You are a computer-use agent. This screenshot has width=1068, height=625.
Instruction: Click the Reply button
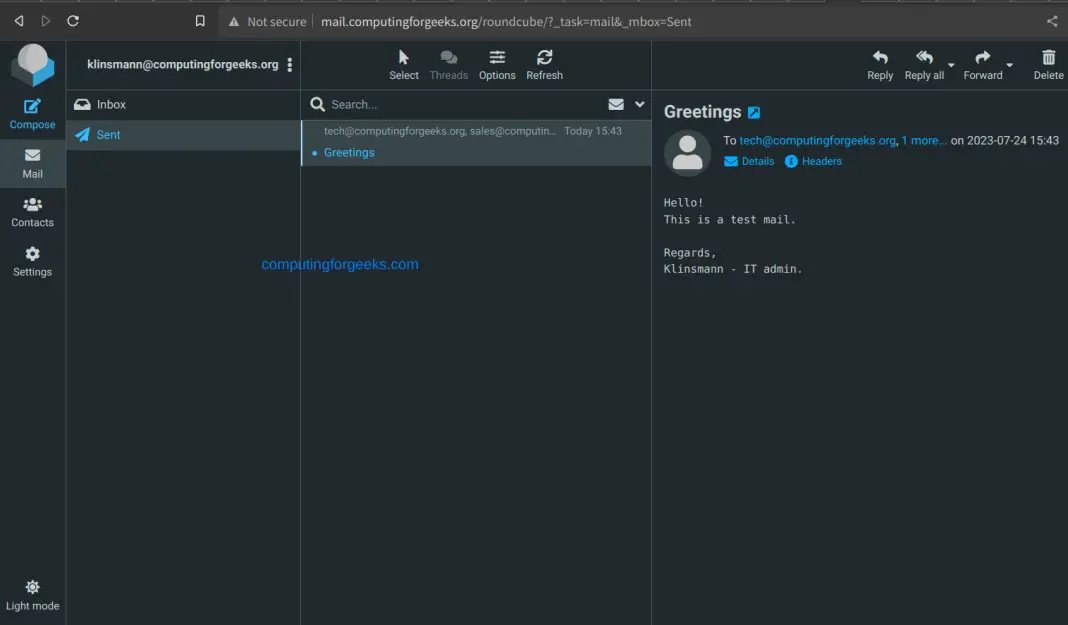tap(880, 65)
